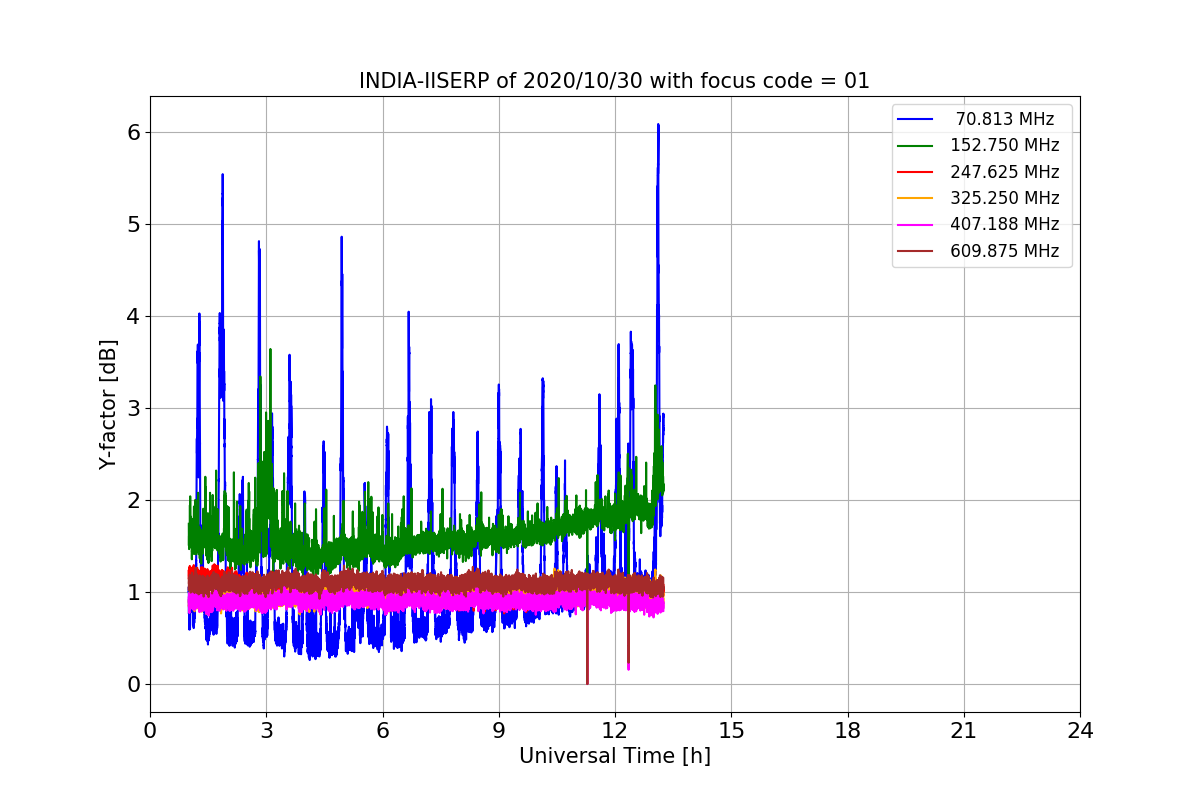Click the green line swatch in legend
The width and height of the screenshot is (1200, 800).
point(915,145)
